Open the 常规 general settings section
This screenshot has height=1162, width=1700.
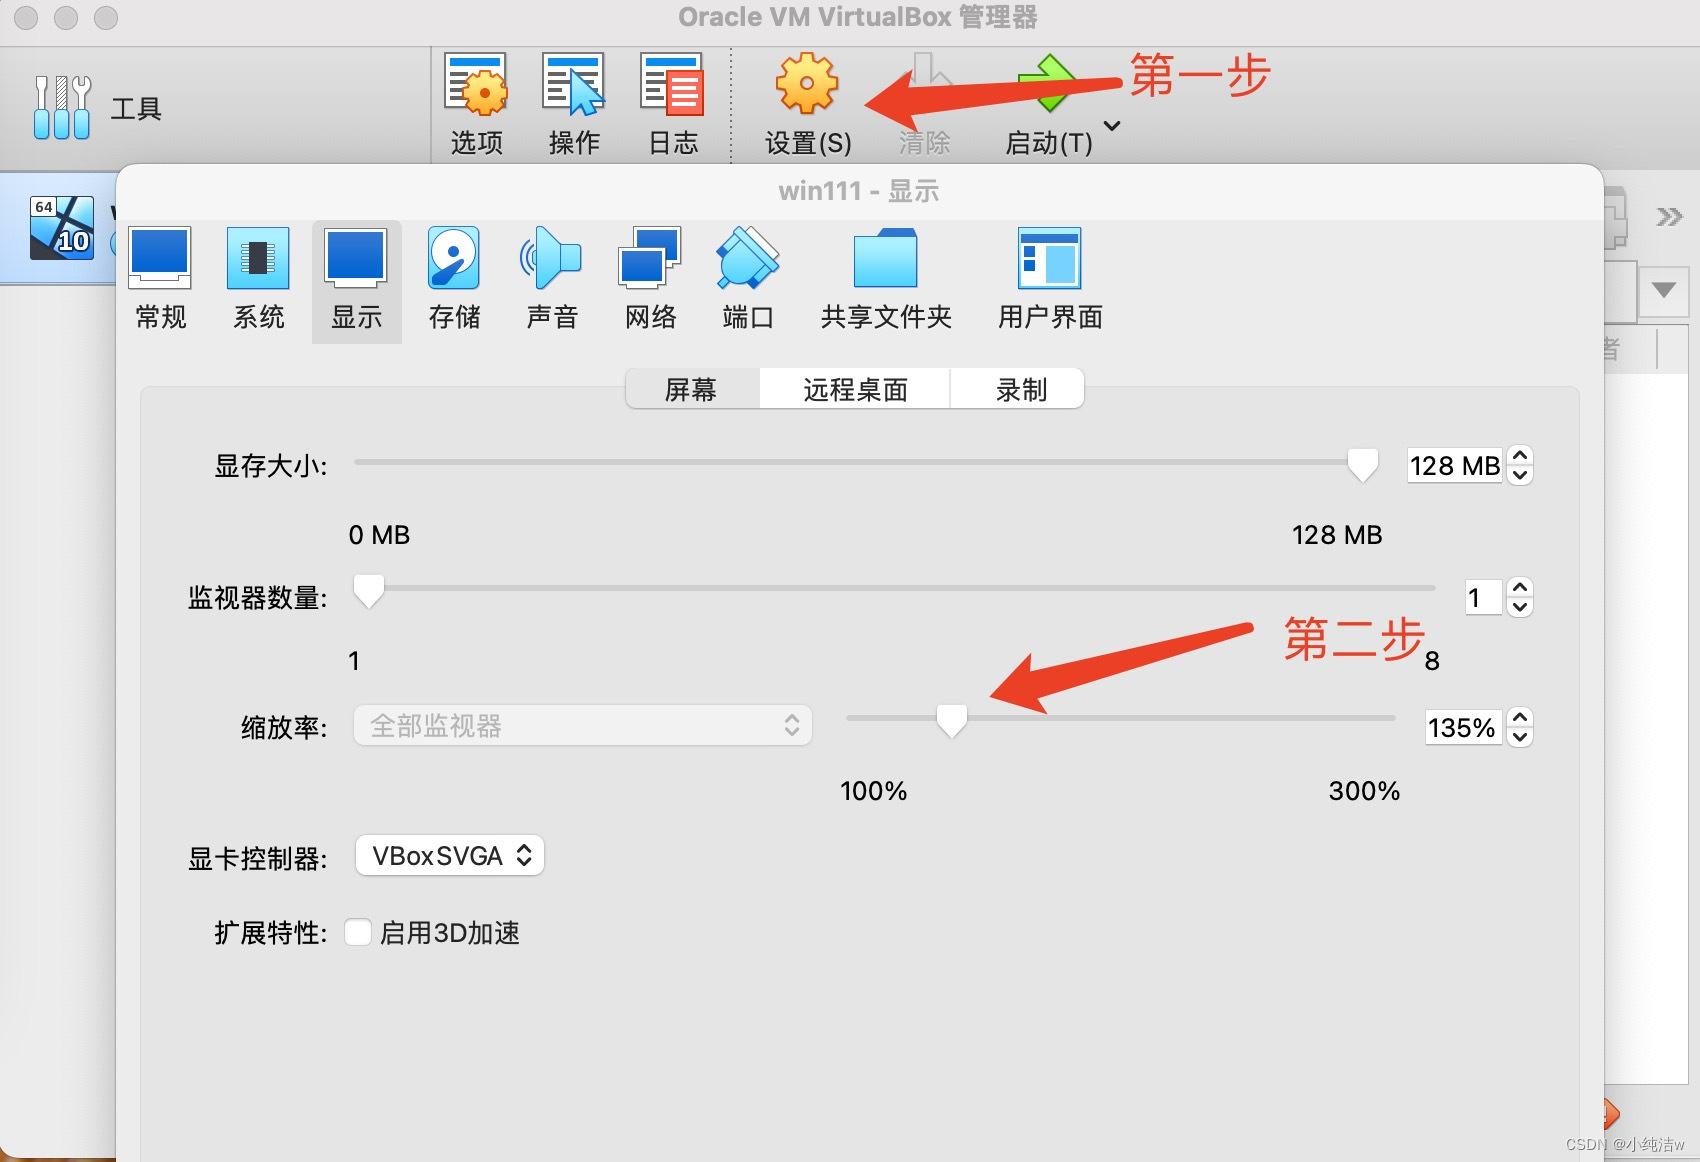[161, 280]
